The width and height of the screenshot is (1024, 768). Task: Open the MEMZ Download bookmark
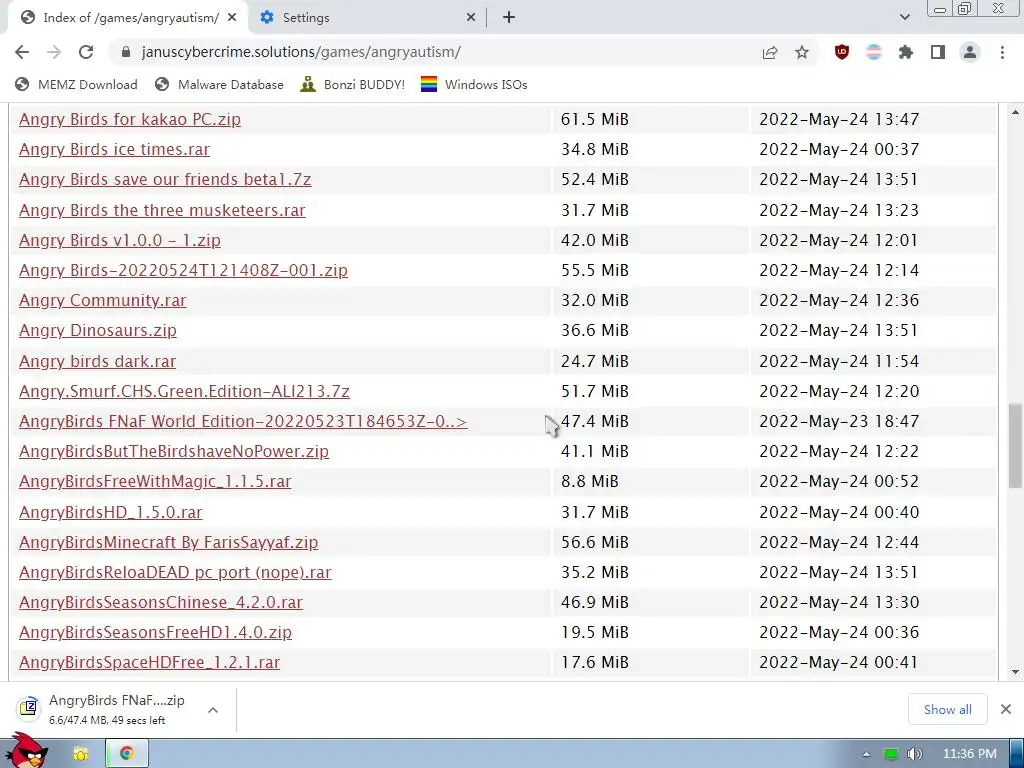tap(76, 85)
